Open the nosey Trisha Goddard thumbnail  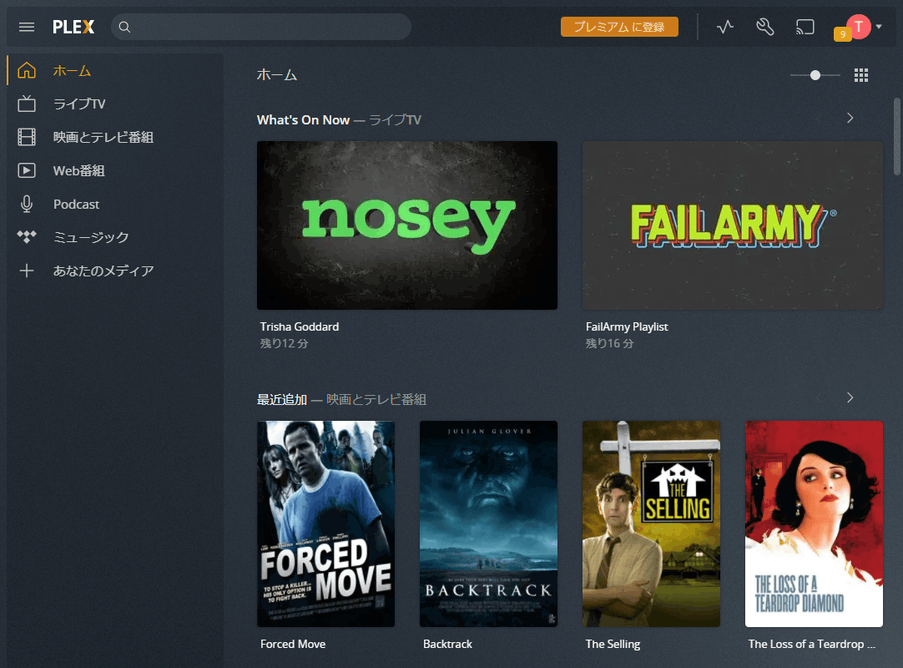[x=407, y=225]
